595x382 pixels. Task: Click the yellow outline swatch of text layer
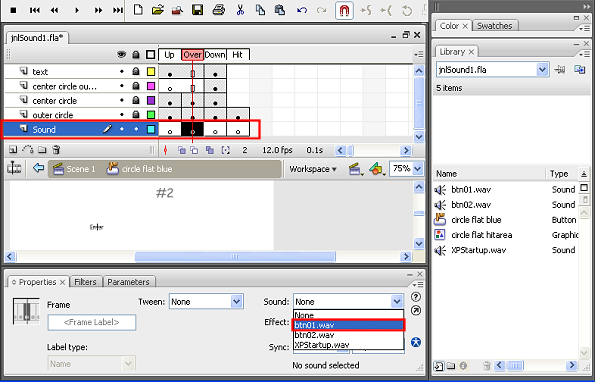coord(151,71)
